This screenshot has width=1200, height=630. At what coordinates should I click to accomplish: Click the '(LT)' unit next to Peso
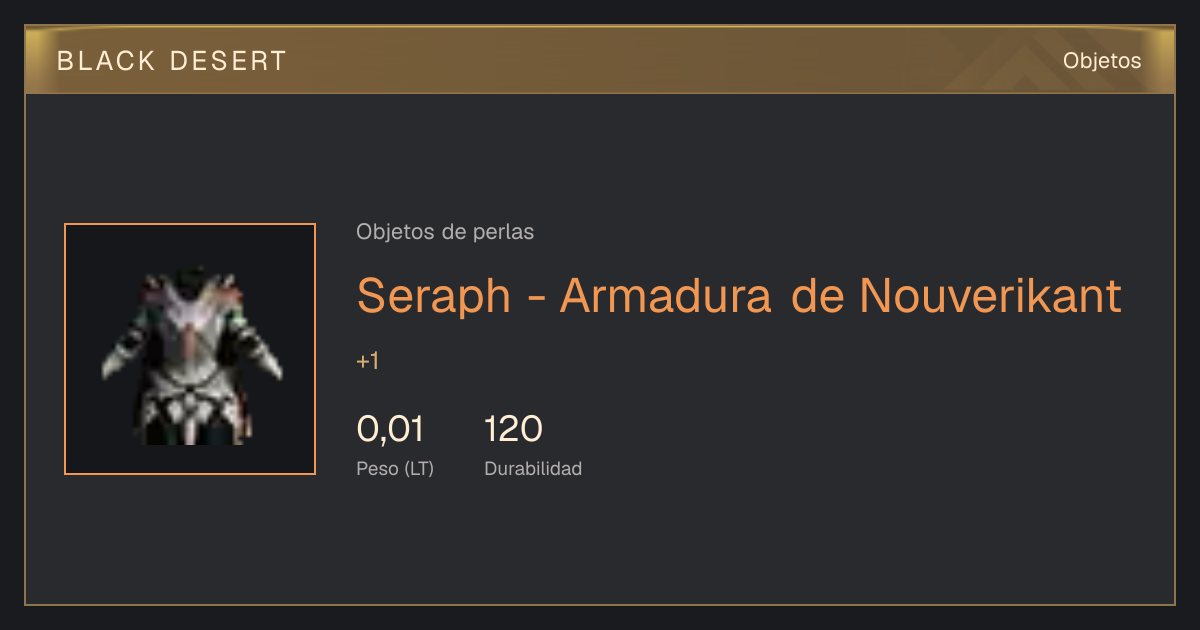419,469
